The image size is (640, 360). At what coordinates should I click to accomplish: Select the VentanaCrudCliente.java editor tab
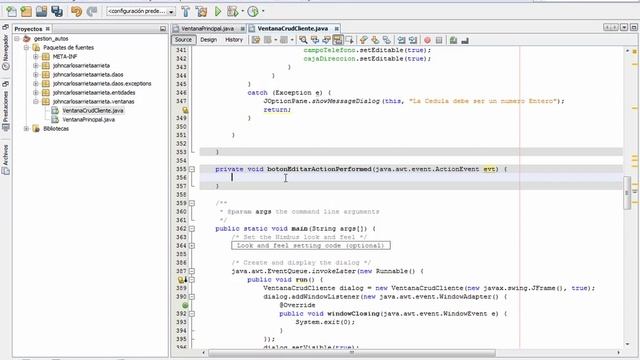[293, 29]
